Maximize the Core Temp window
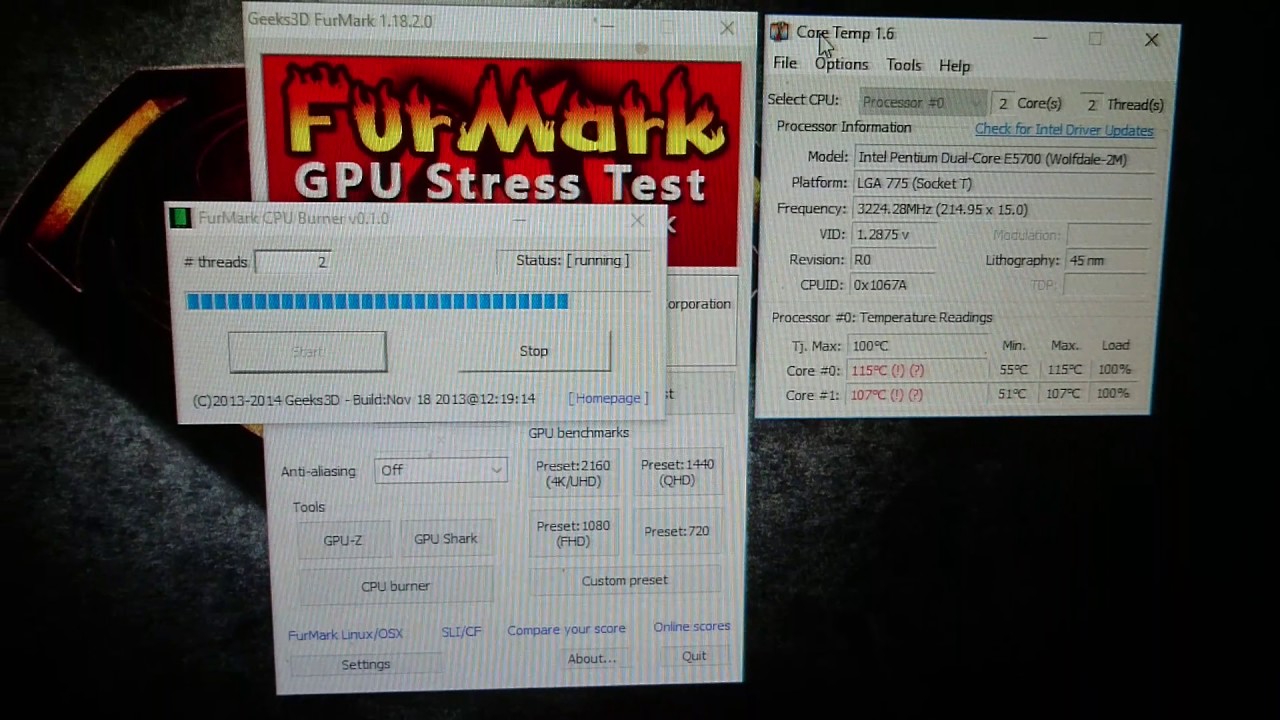Image resolution: width=1280 pixels, height=720 pixels. pyautogui.click(x=1096, y=39)
